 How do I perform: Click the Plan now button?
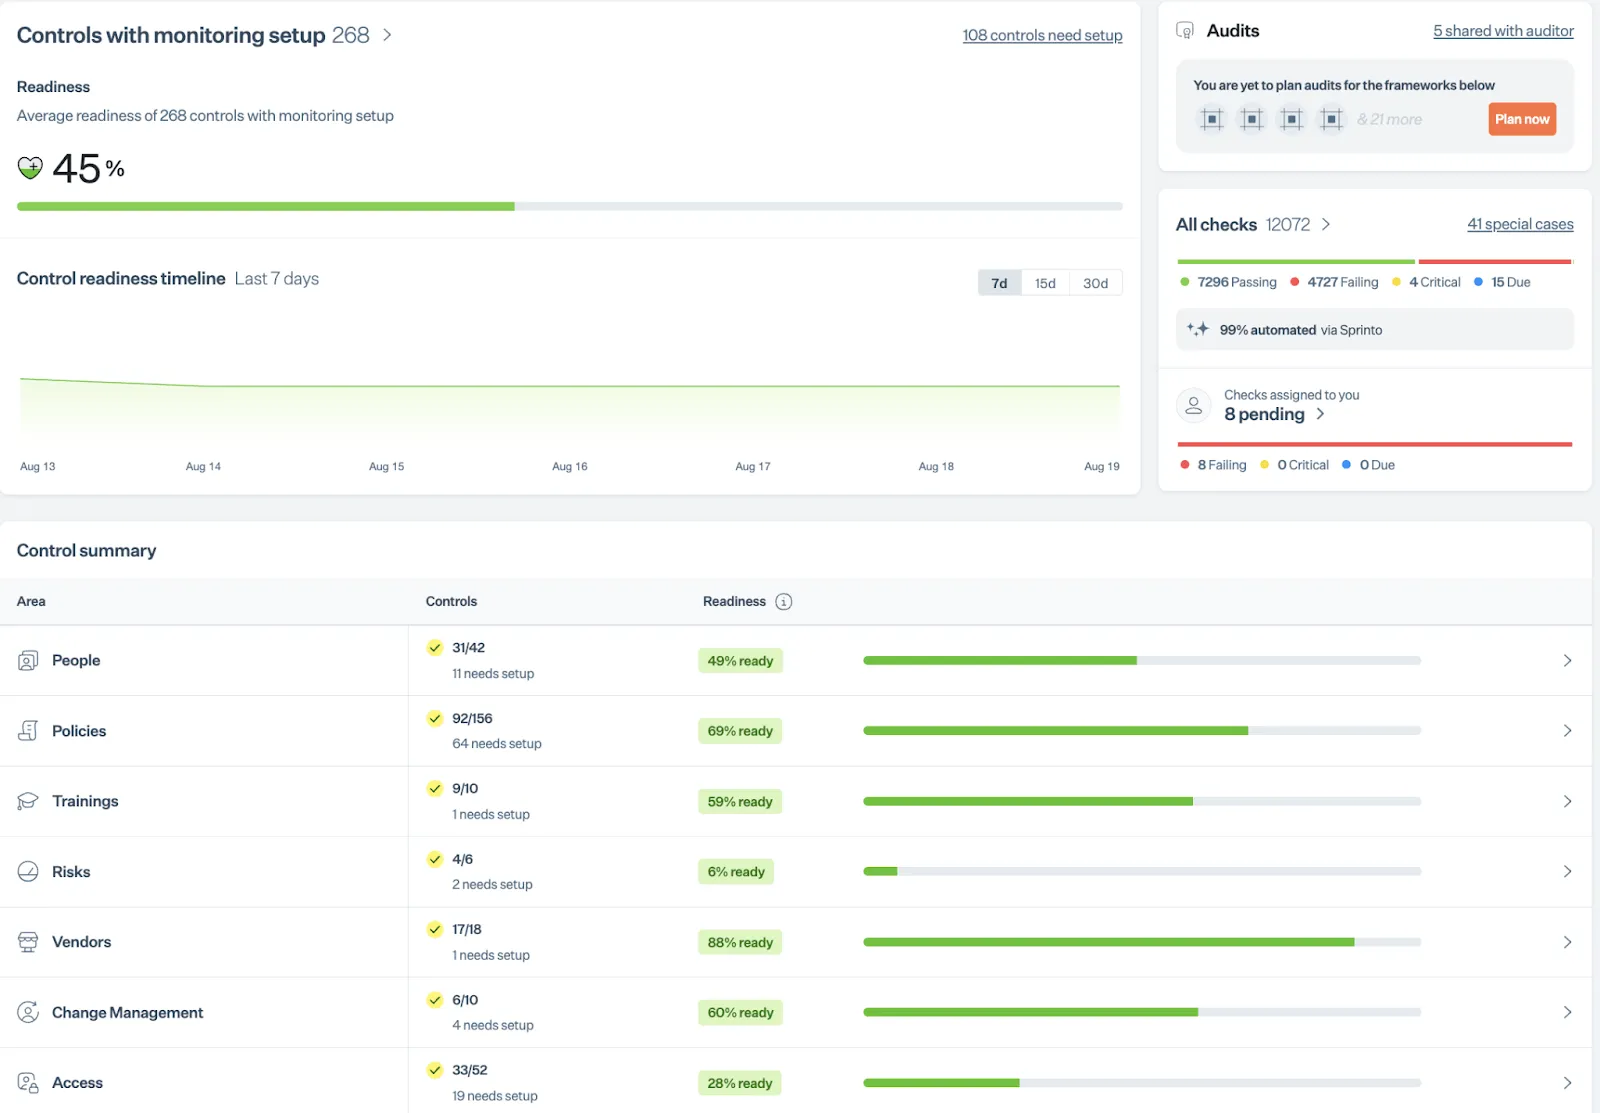click(x=1521, y=119)
